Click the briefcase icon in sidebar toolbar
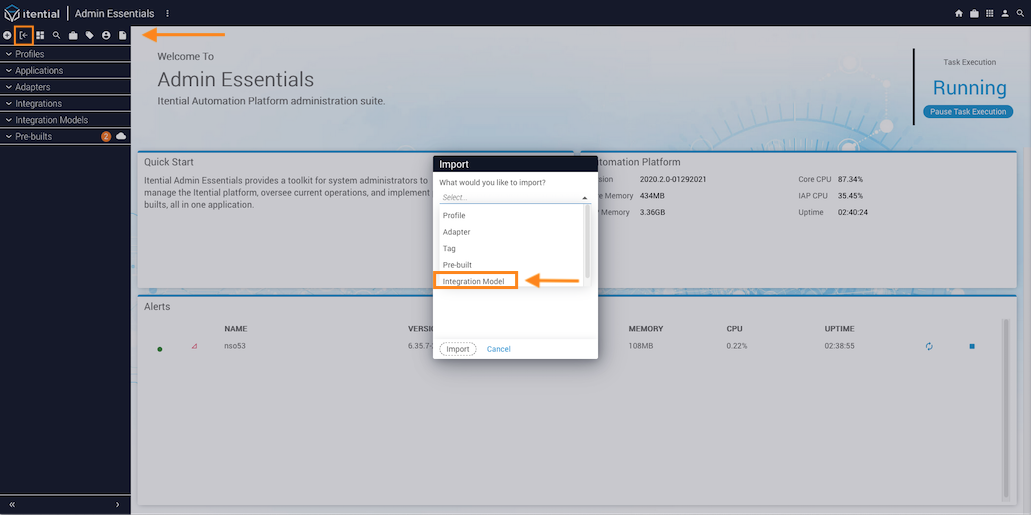Viewport: 1031px width, 515px height. click(73, 35)
